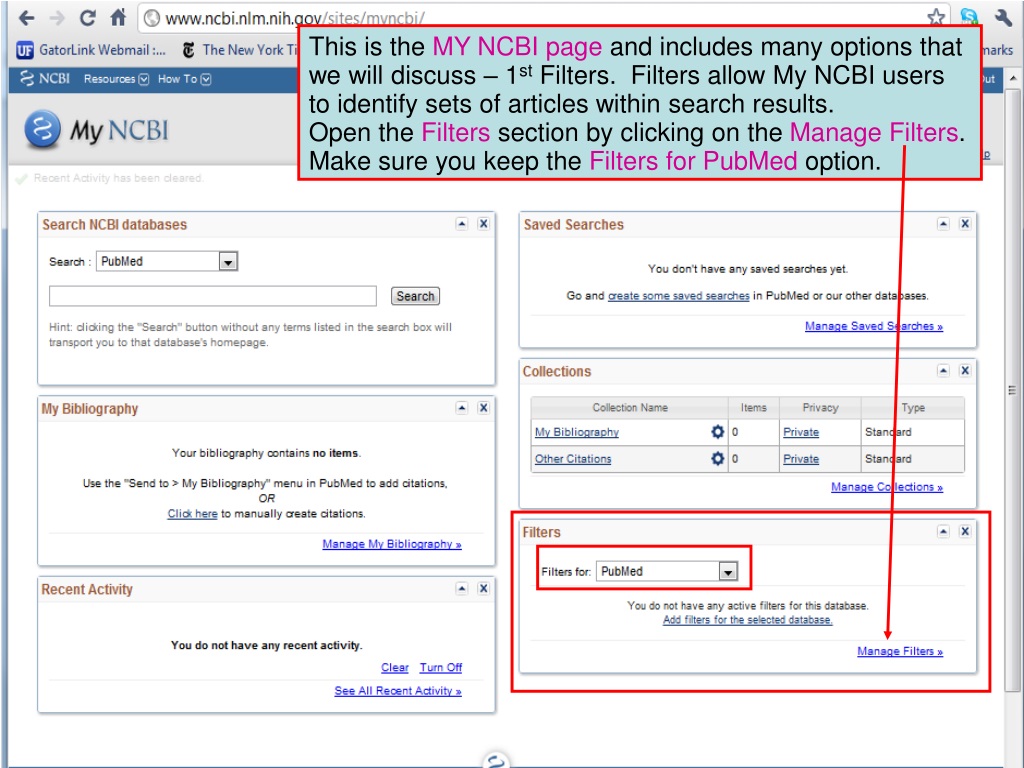
Task: Click here to manually create citations
Action: pos(192,513)
